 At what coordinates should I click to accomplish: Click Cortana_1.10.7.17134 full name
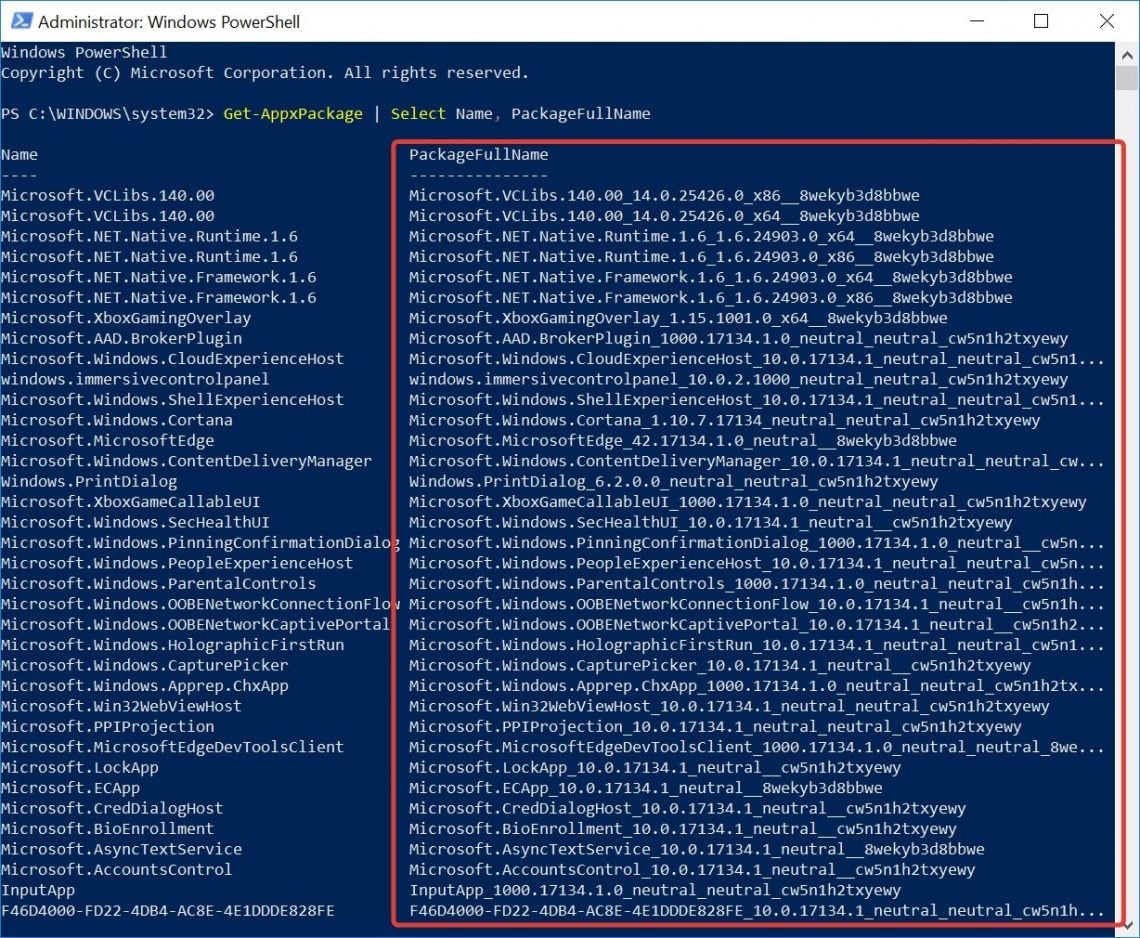coord(724,420)
